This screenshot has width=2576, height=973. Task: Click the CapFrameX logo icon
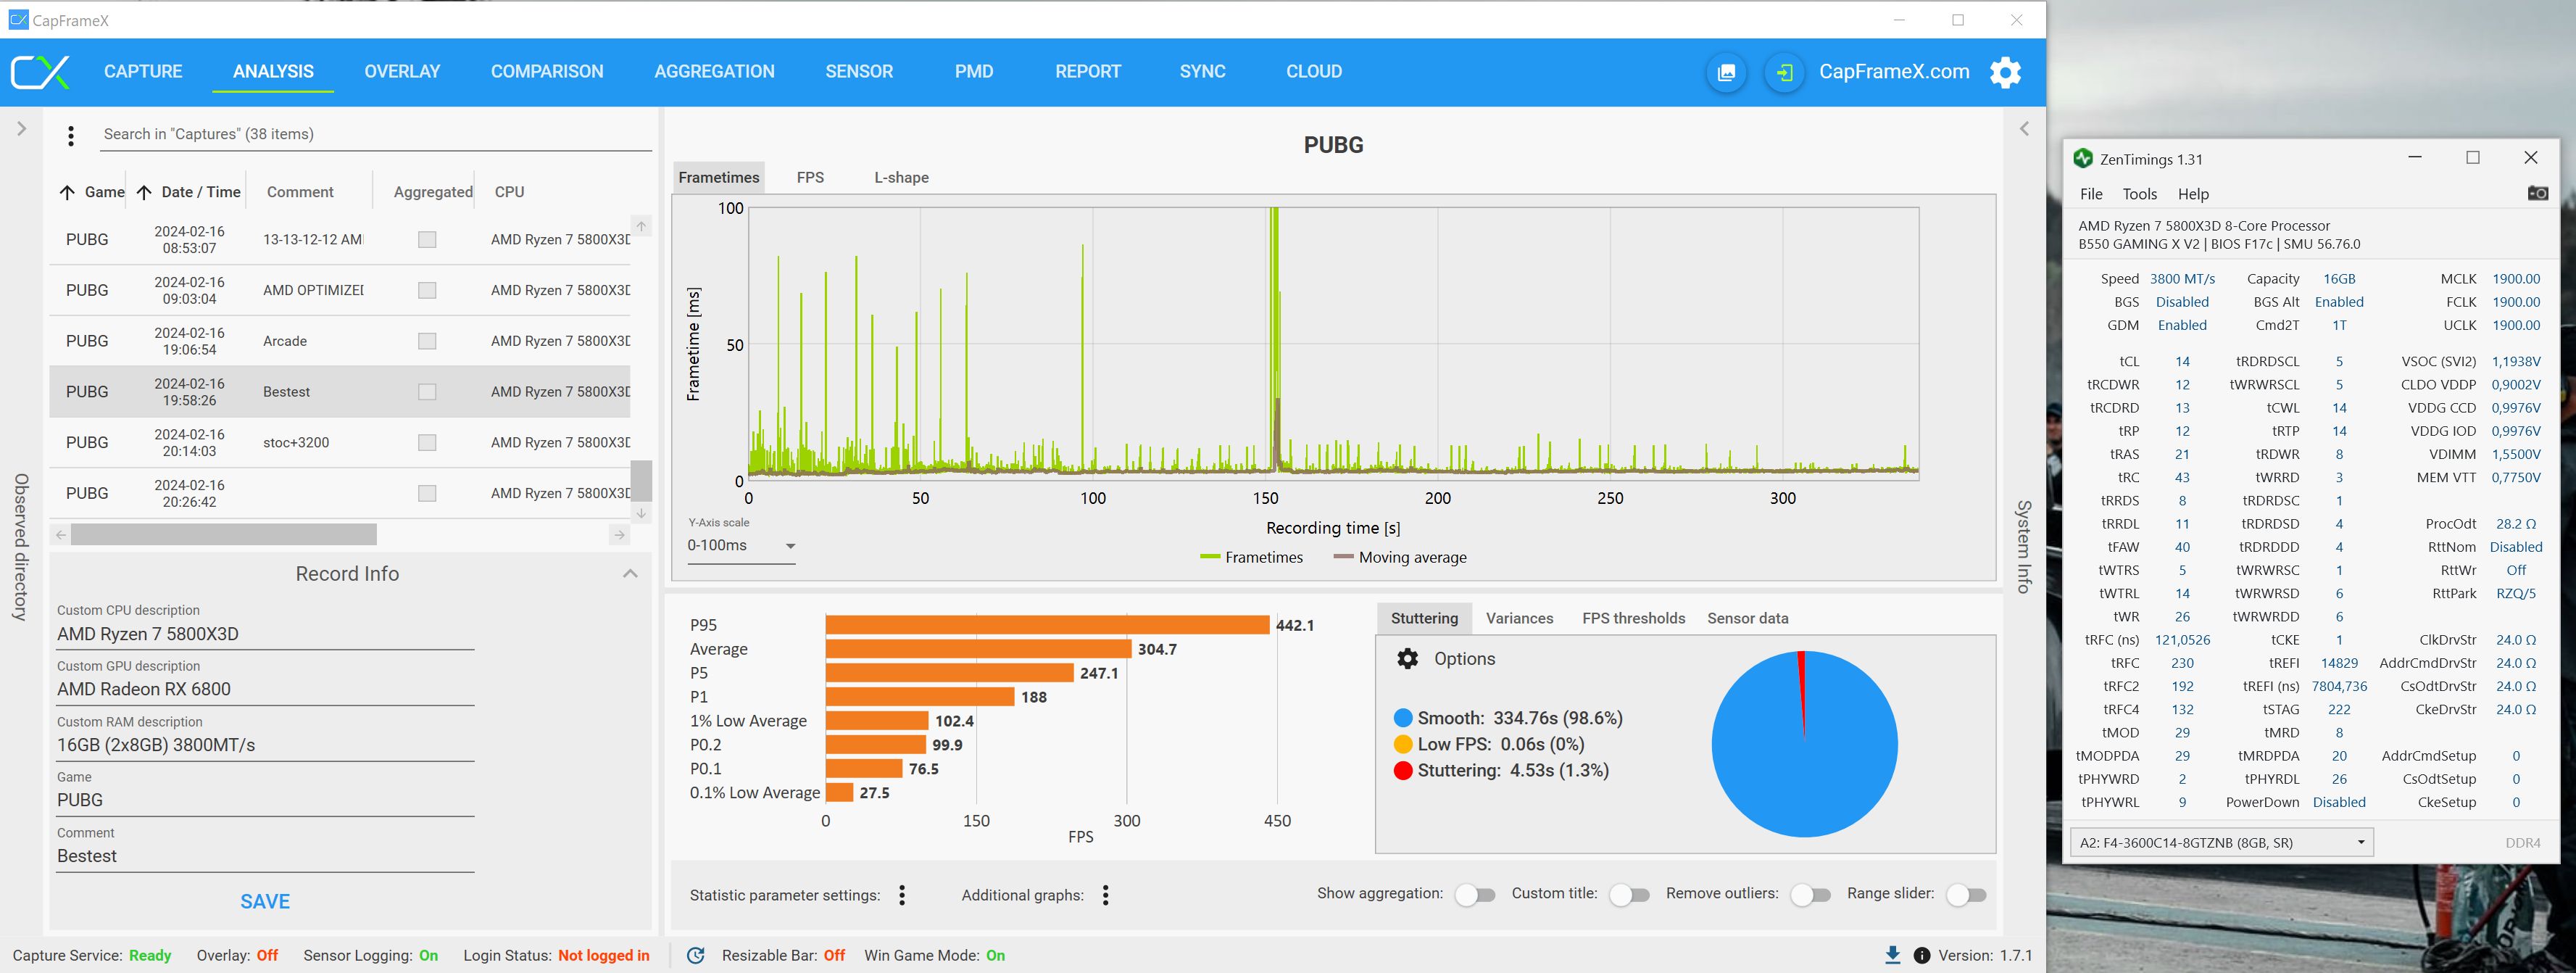(40, 72)
